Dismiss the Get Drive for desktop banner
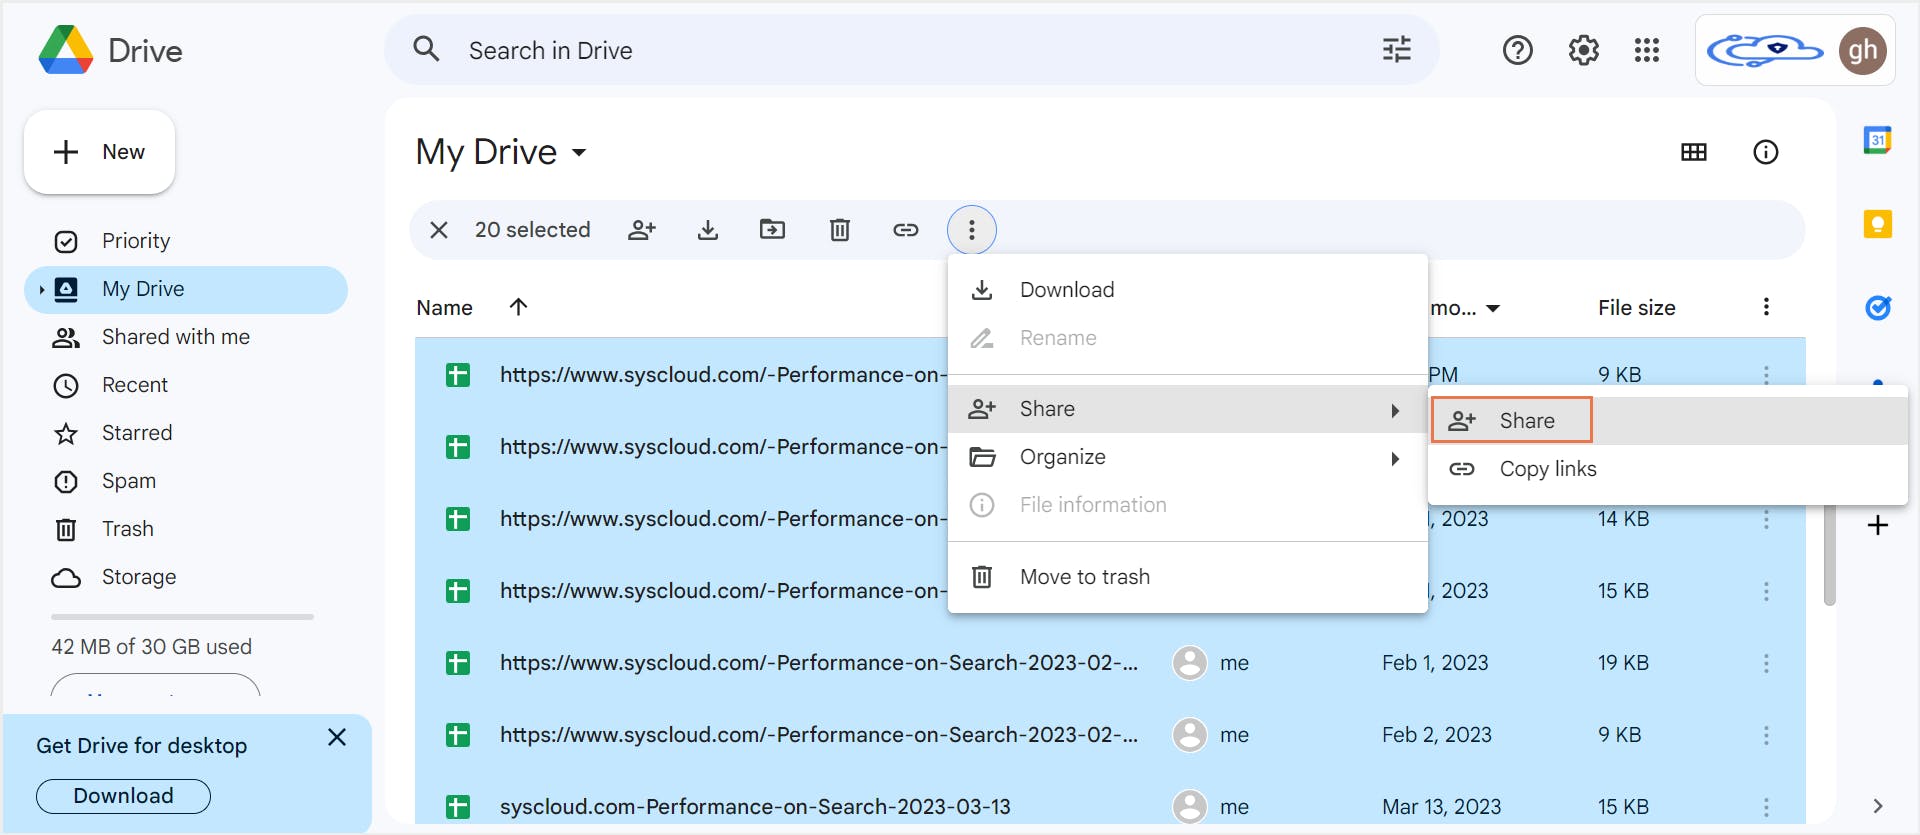This screenshot has height=835, width=1920. [337, 738]
